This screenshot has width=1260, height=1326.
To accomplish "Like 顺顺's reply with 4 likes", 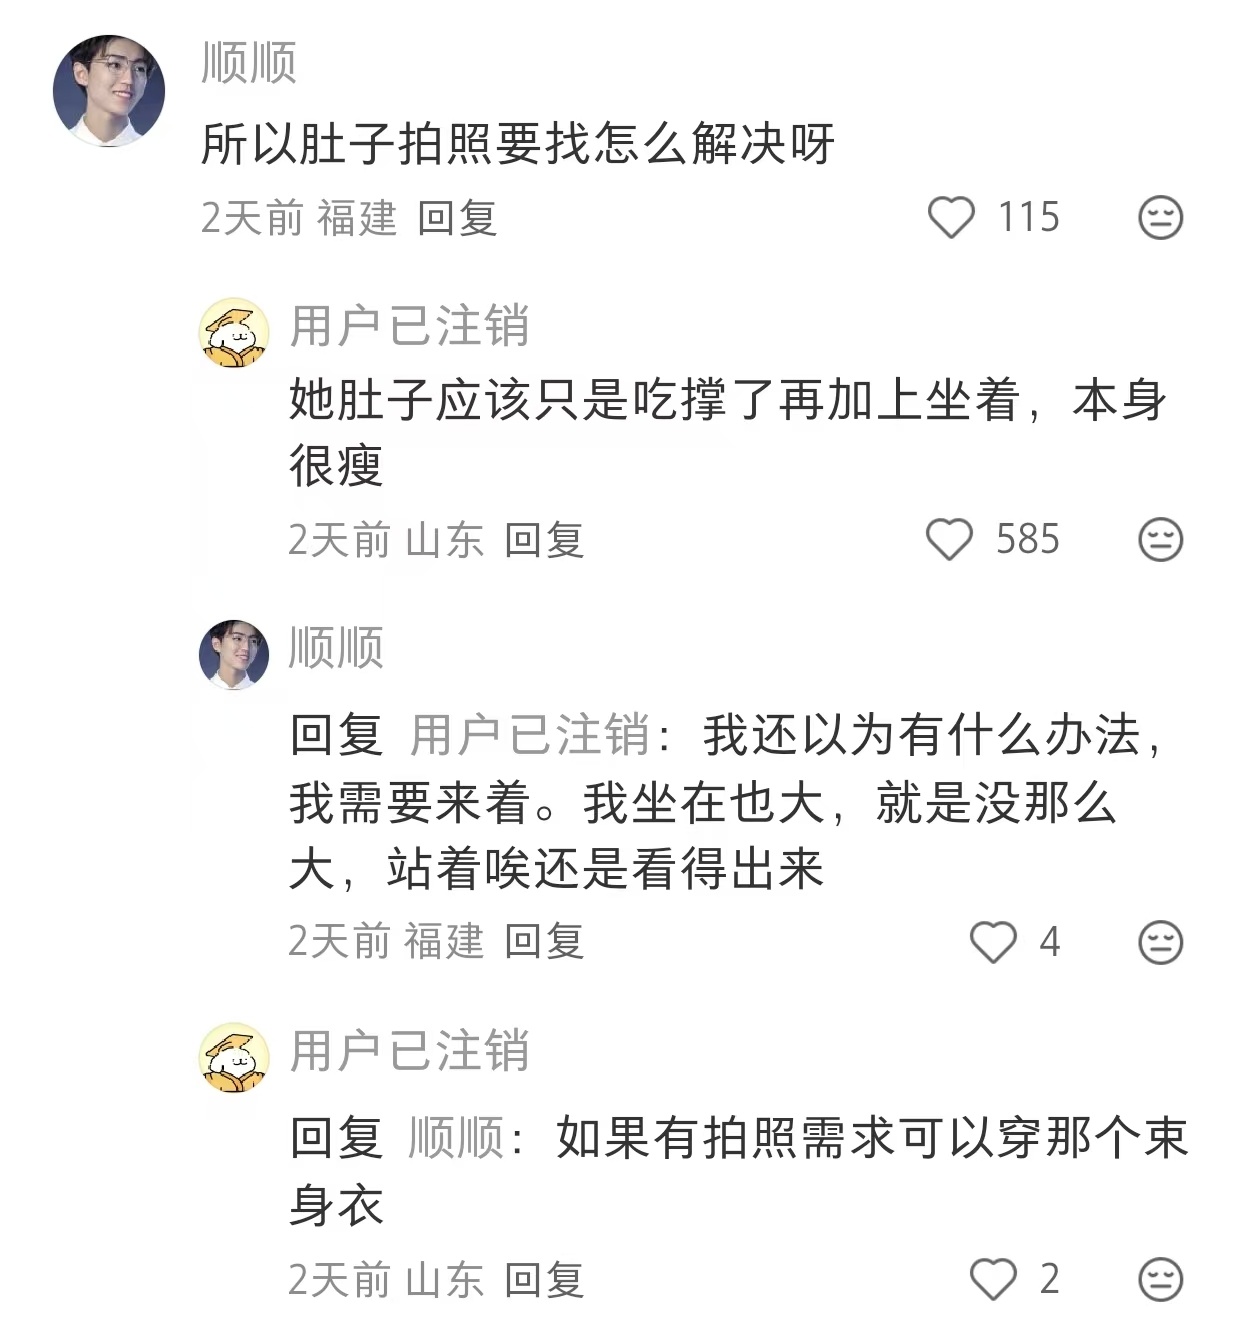I will [x=993, y=942].
